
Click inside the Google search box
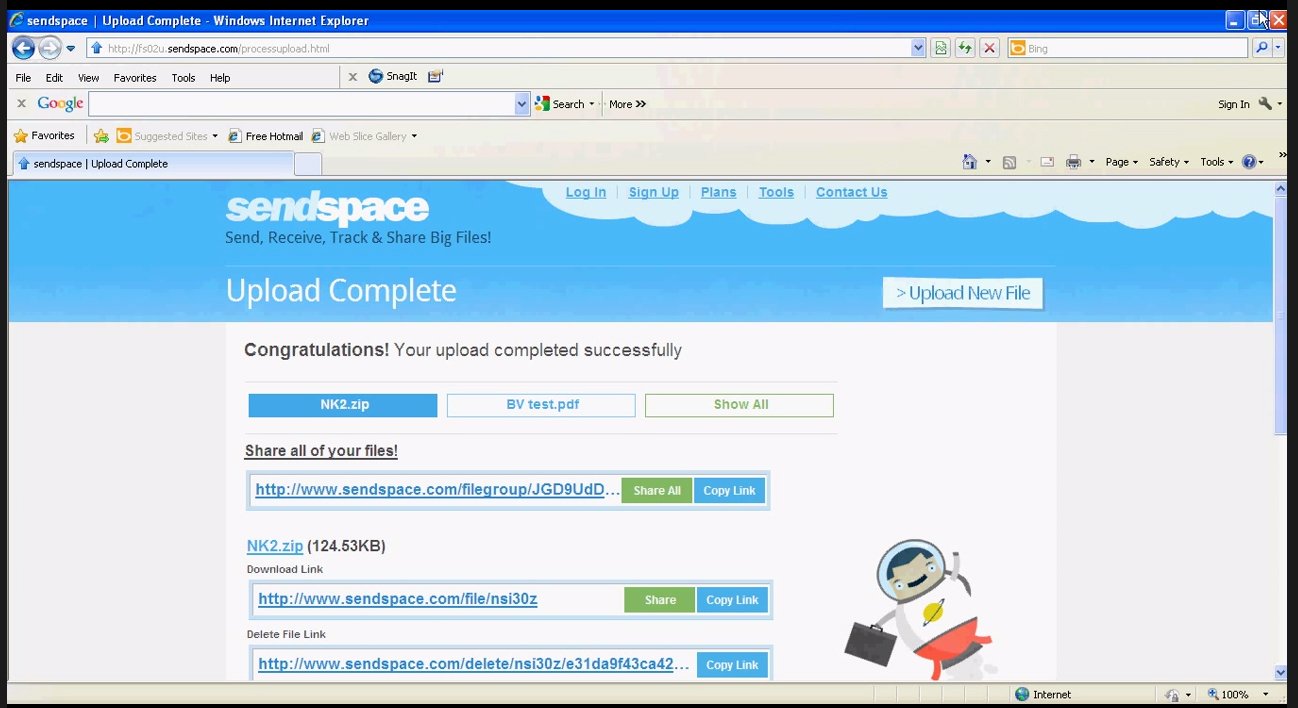[x=300, y=103]
